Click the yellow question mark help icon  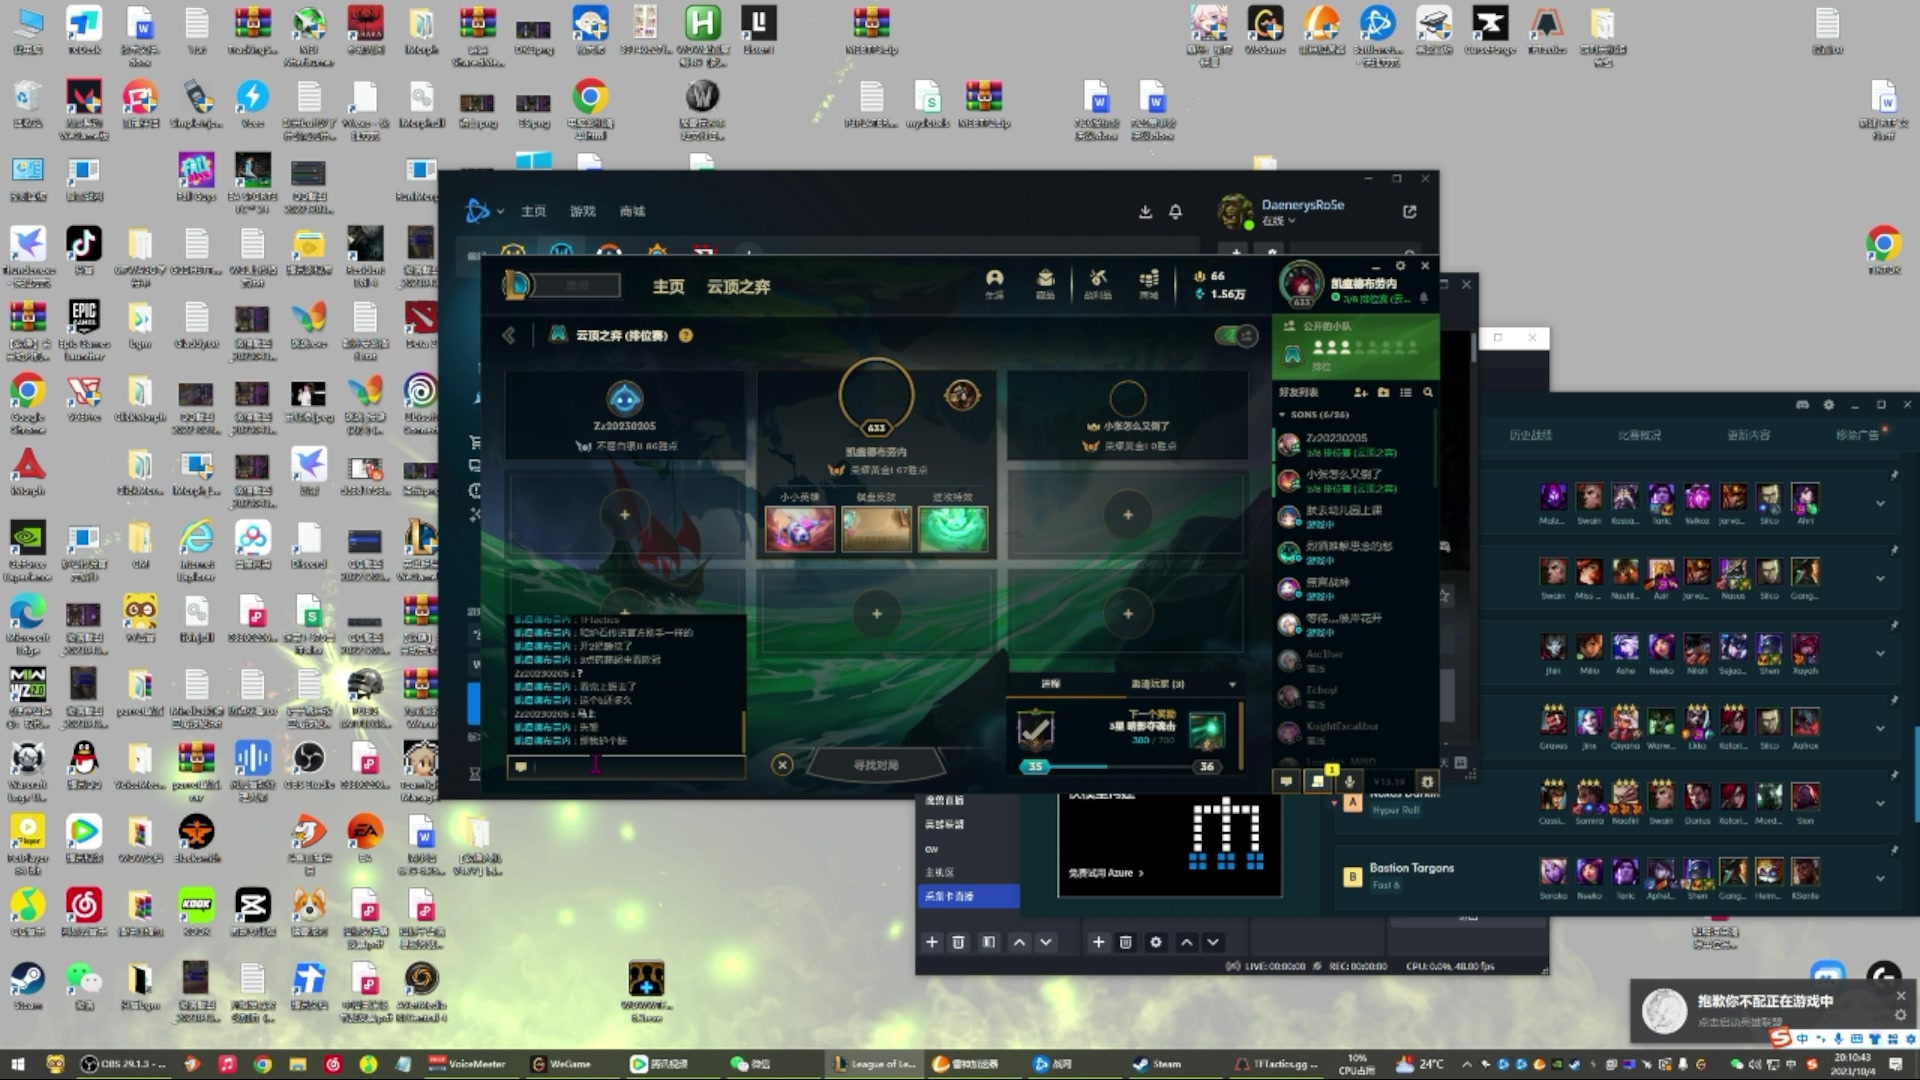[686, 335]
